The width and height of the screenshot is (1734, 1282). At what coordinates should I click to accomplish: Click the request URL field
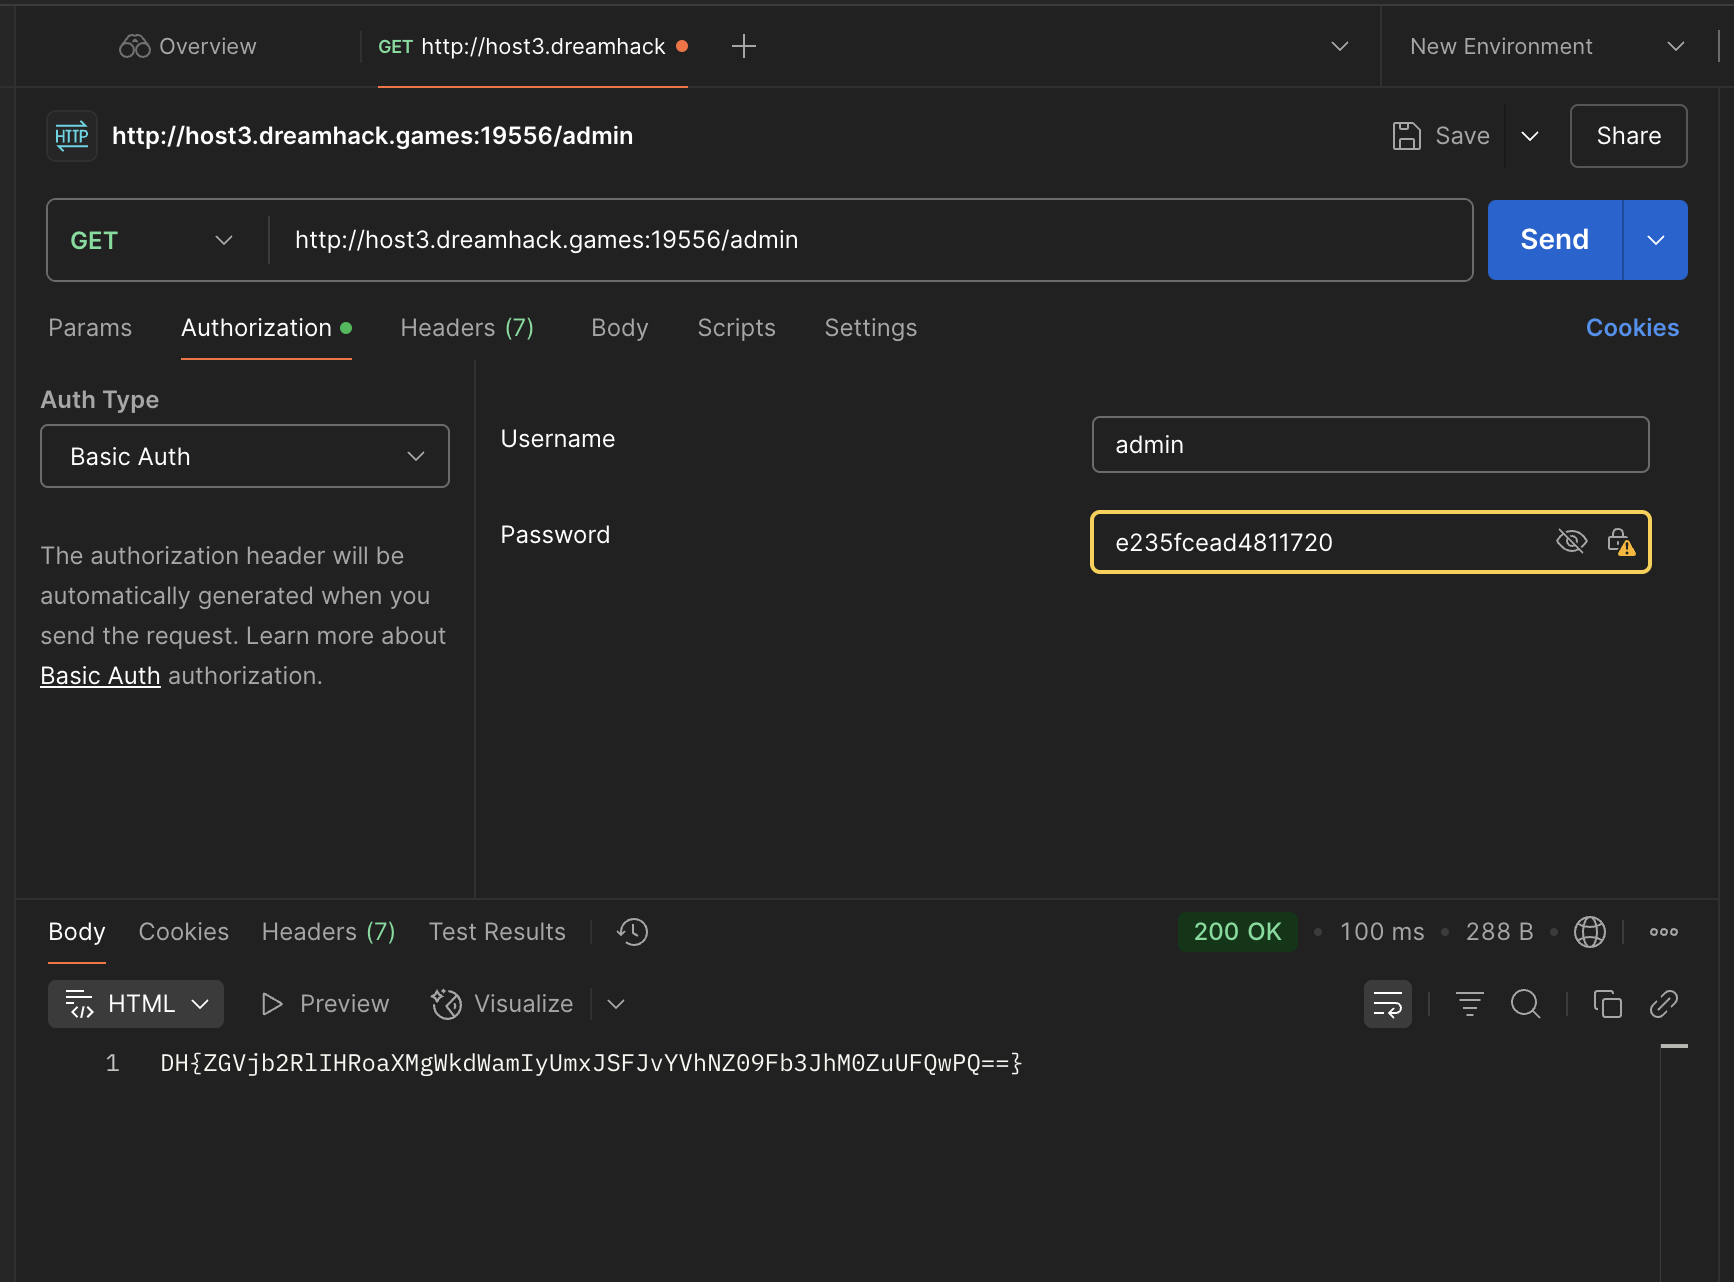pyautogui.click(x=870, y=240)
